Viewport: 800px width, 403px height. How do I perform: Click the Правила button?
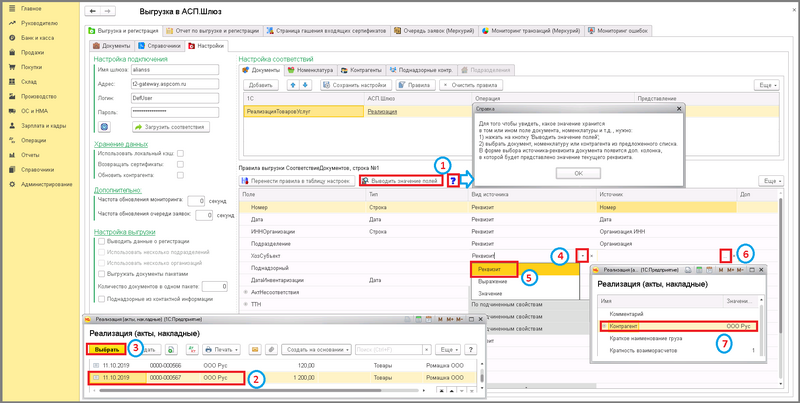point(416,85)
